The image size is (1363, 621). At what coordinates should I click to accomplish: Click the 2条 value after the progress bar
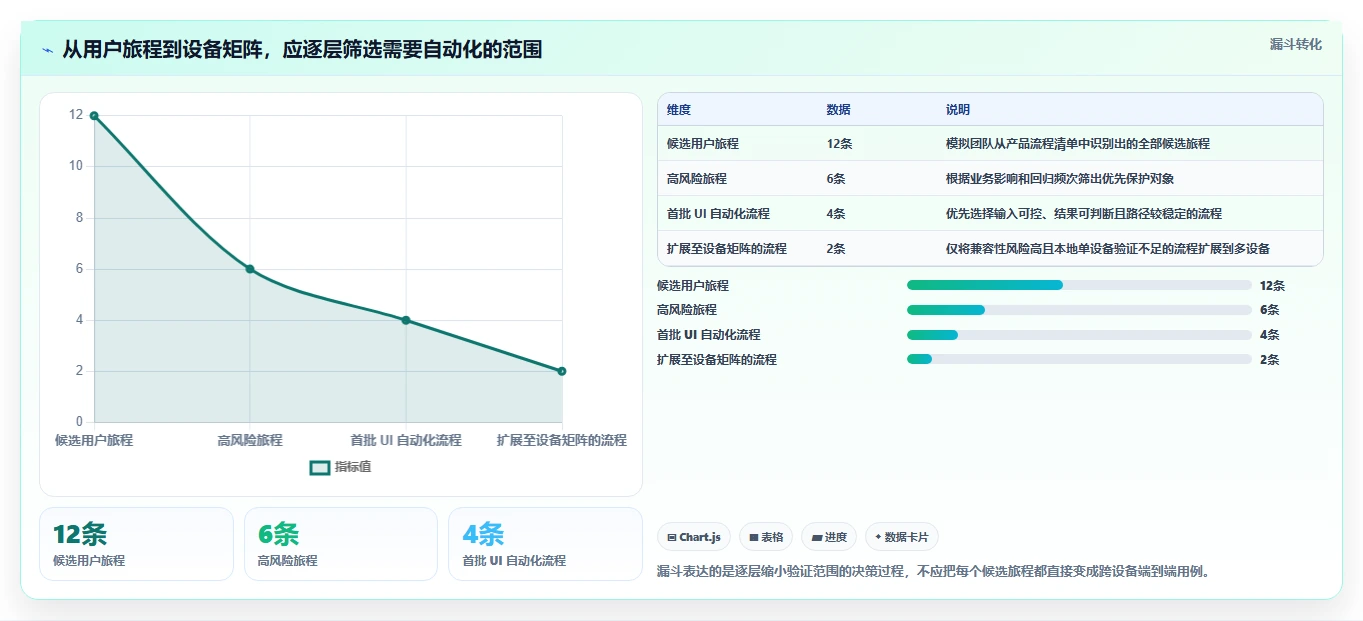[1269, 359]
